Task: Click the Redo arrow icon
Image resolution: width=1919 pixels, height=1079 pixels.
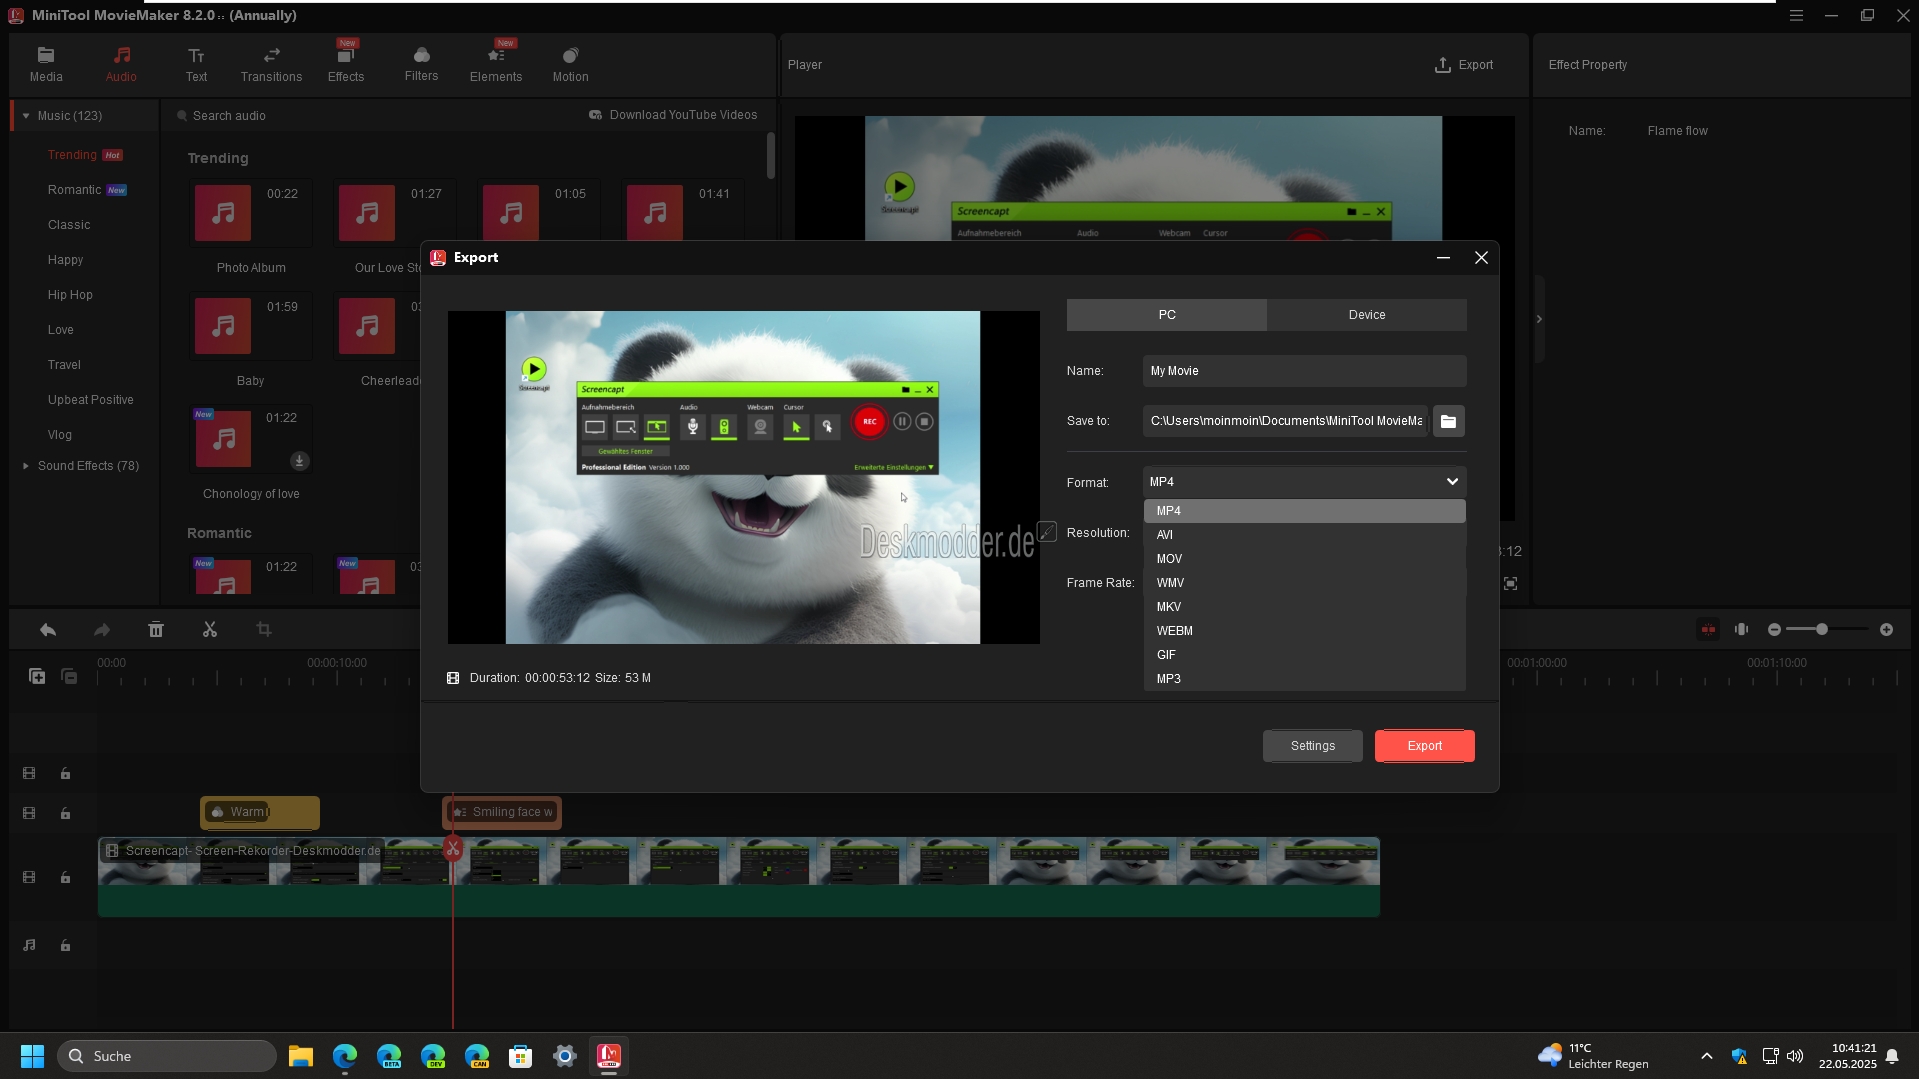Action: click(x=101, y=630)
